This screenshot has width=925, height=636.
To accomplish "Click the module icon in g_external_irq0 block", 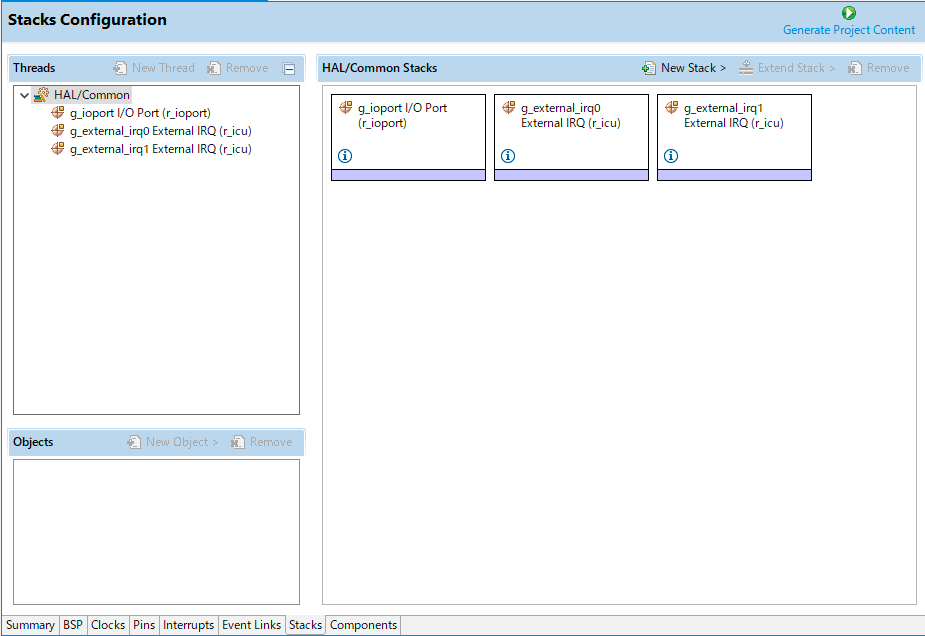I will click(508, 108).
